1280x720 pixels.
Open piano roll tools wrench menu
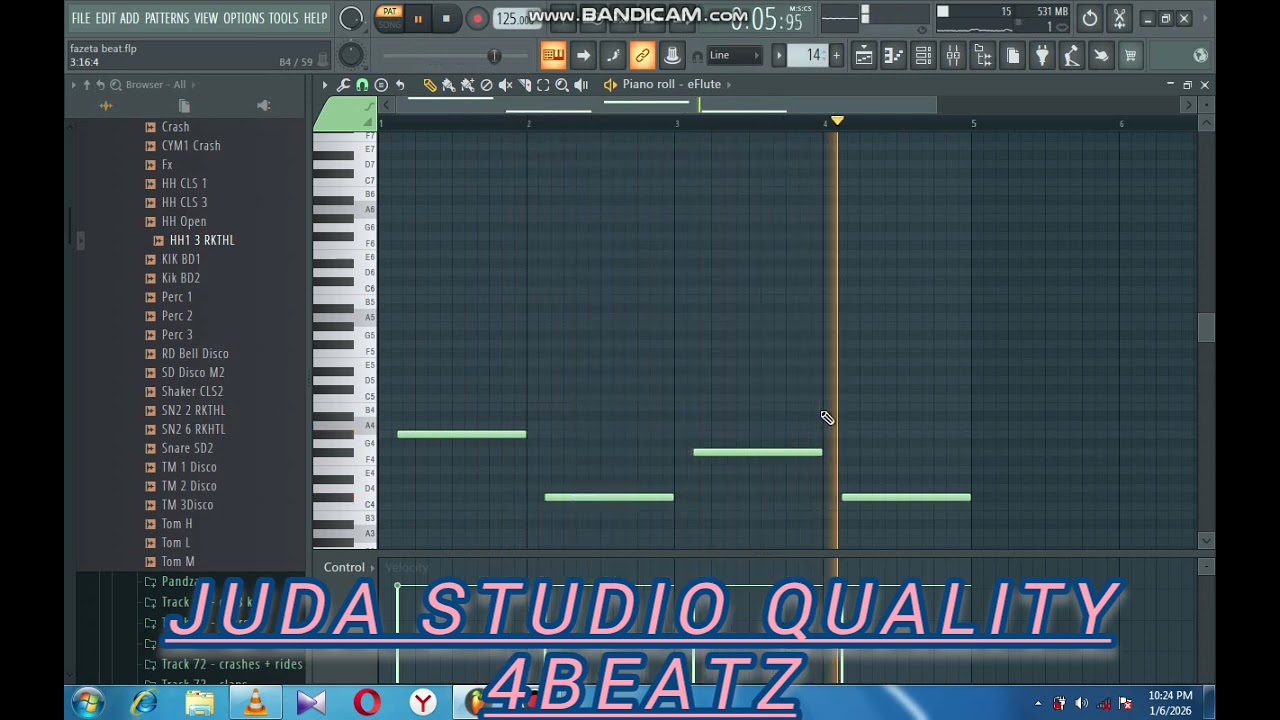343,85
